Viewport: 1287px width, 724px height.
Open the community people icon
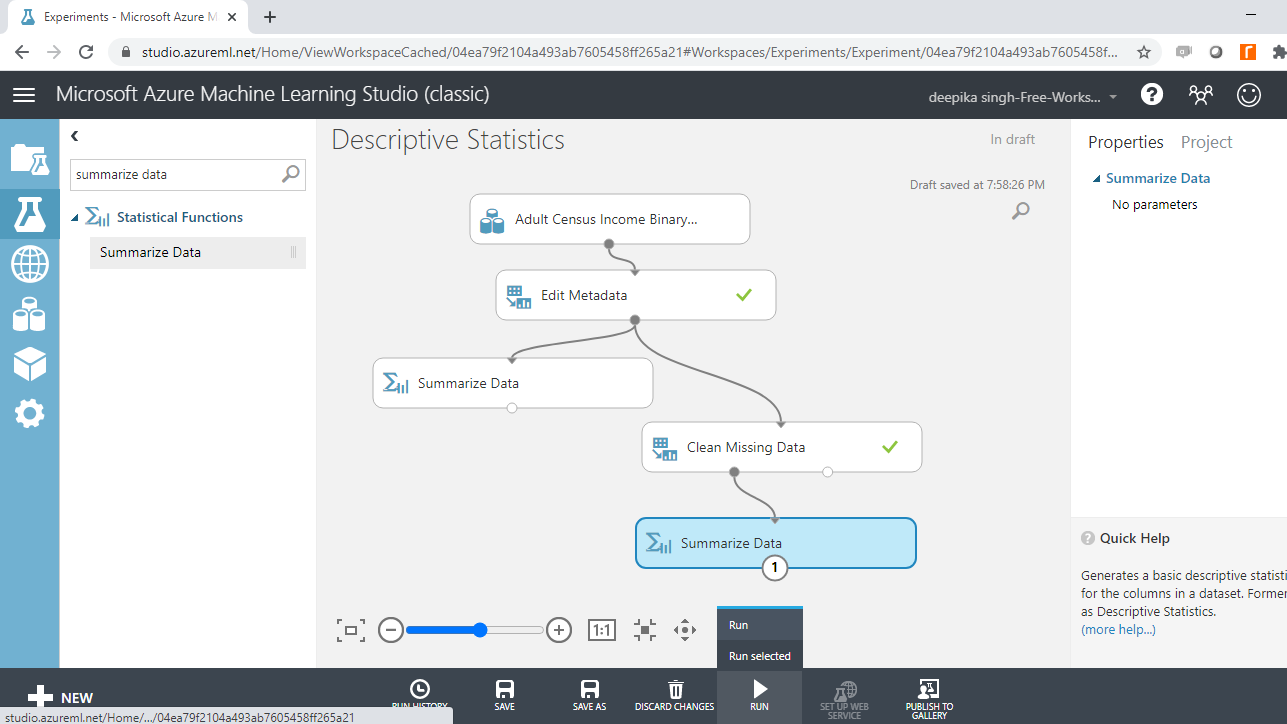1200,94
